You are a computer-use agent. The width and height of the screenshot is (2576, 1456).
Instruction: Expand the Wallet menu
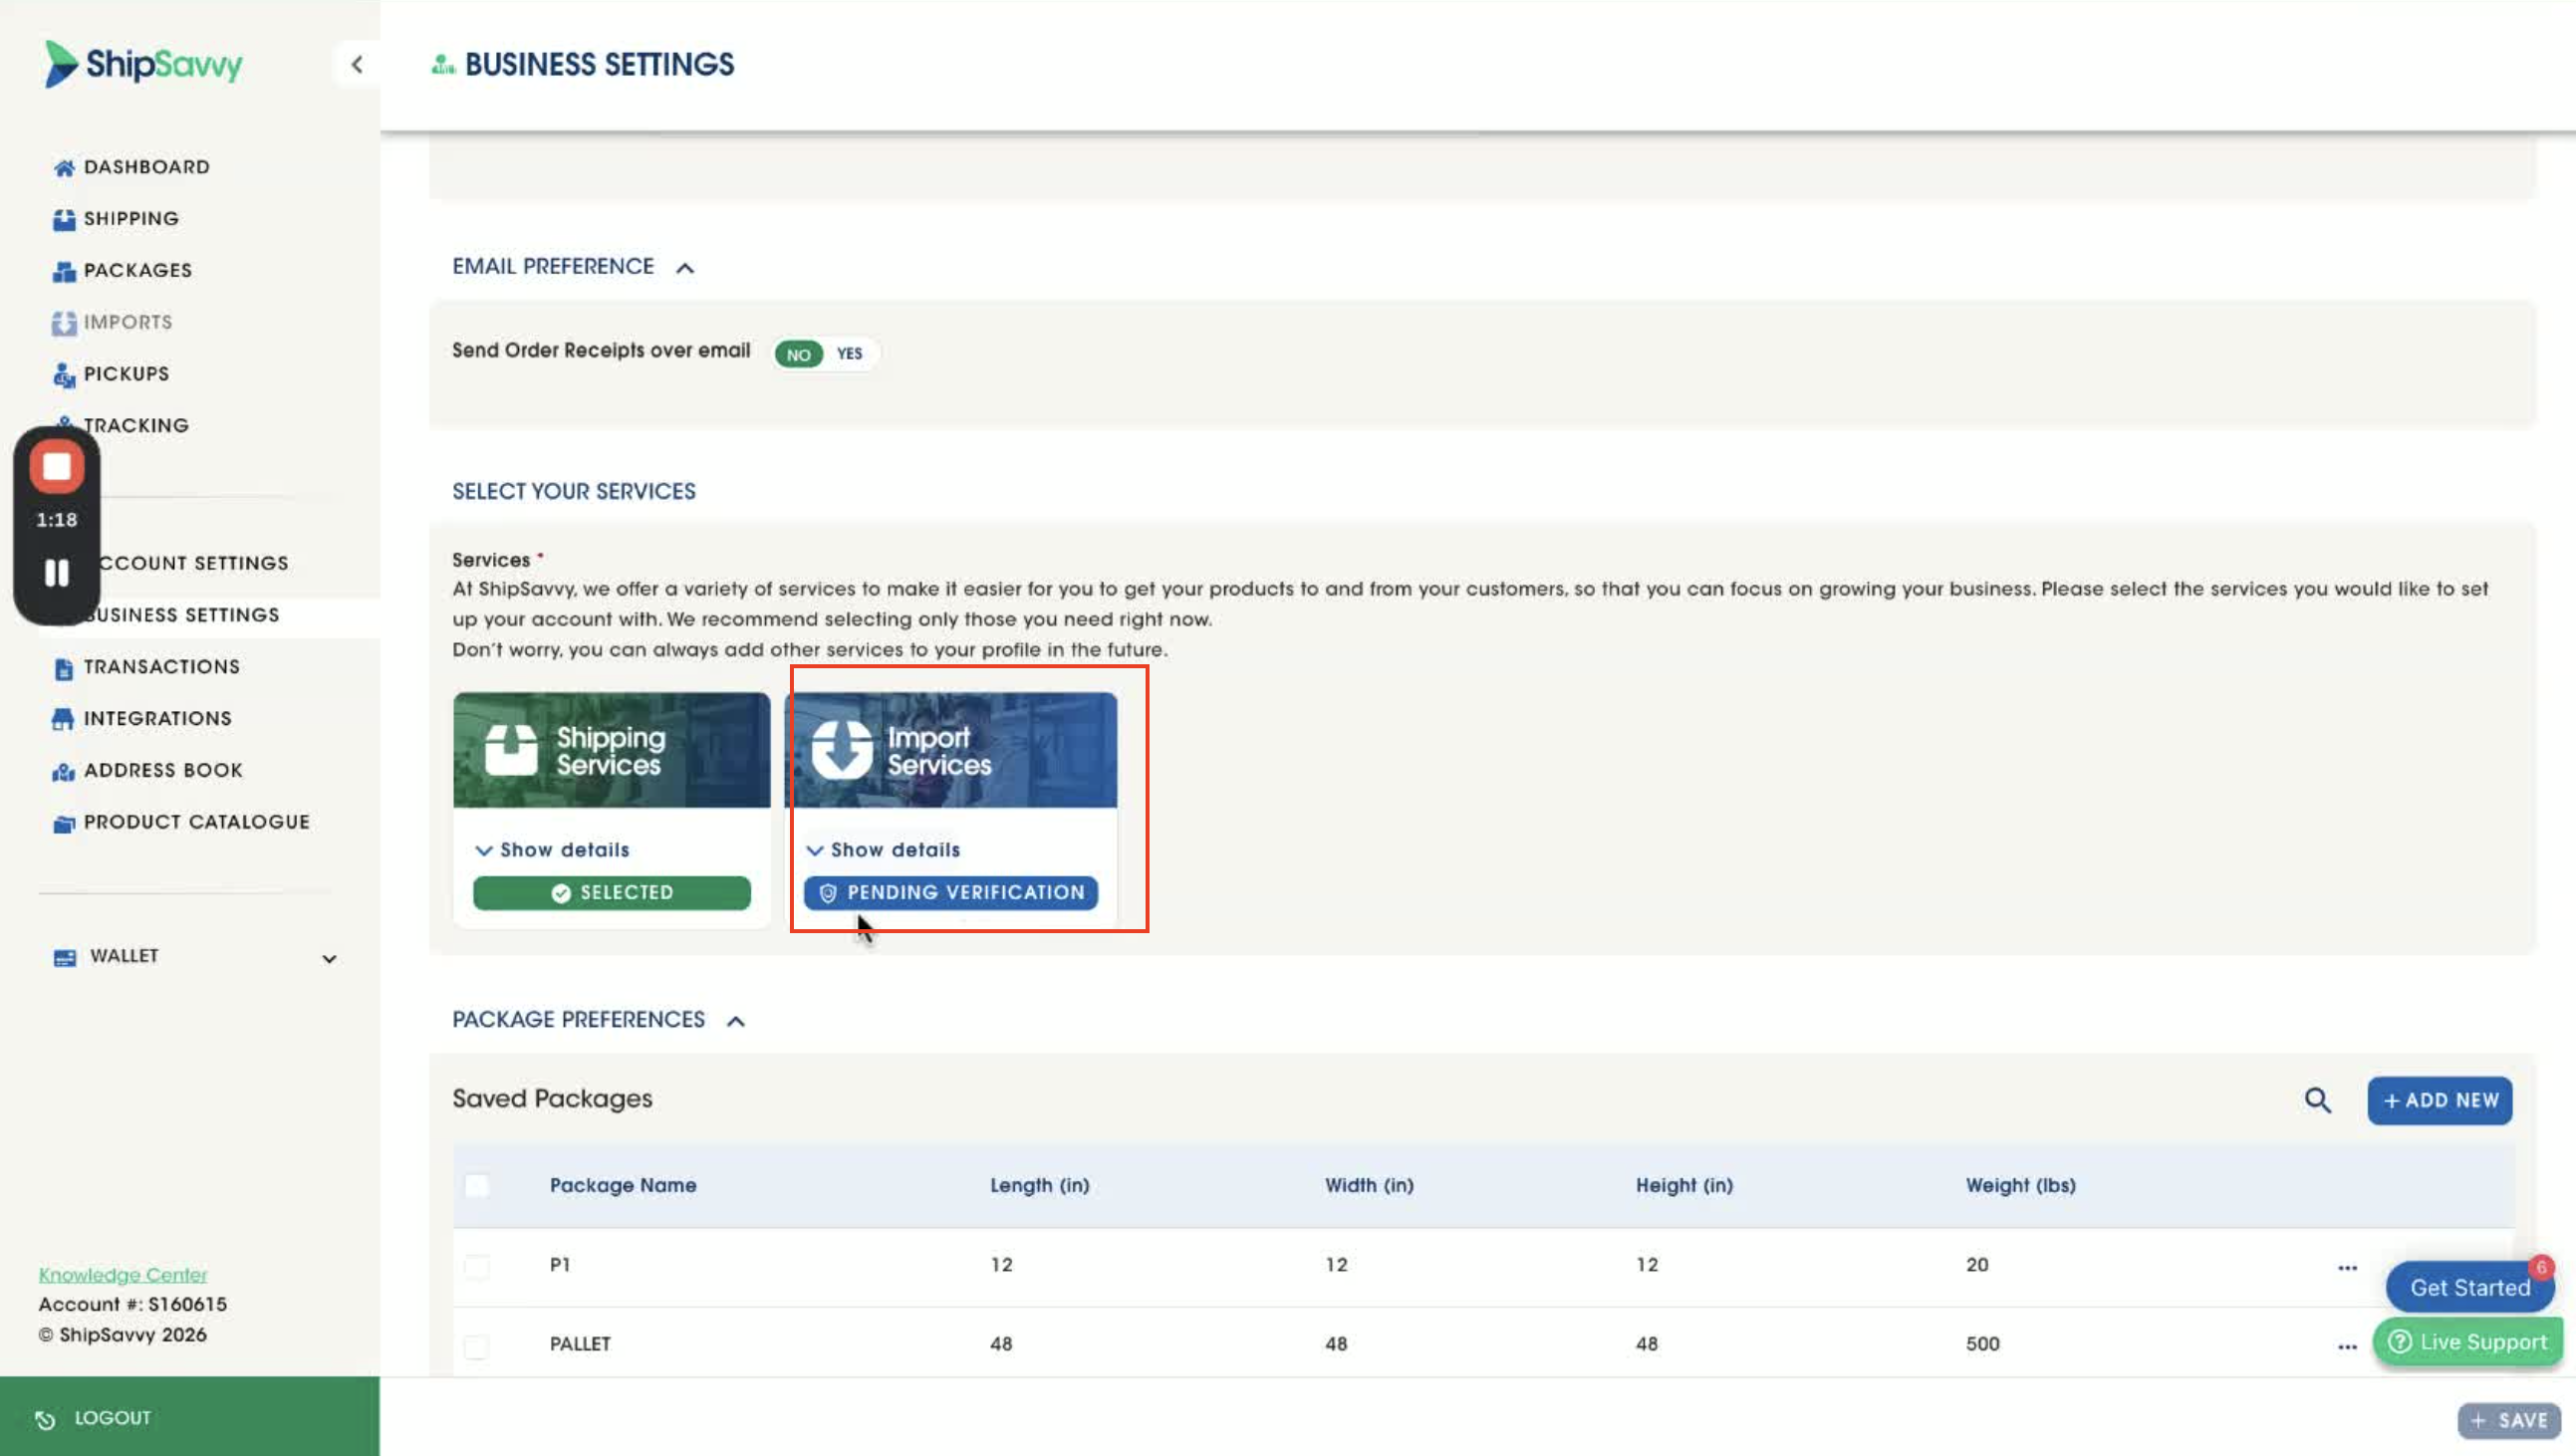point(329,959)
